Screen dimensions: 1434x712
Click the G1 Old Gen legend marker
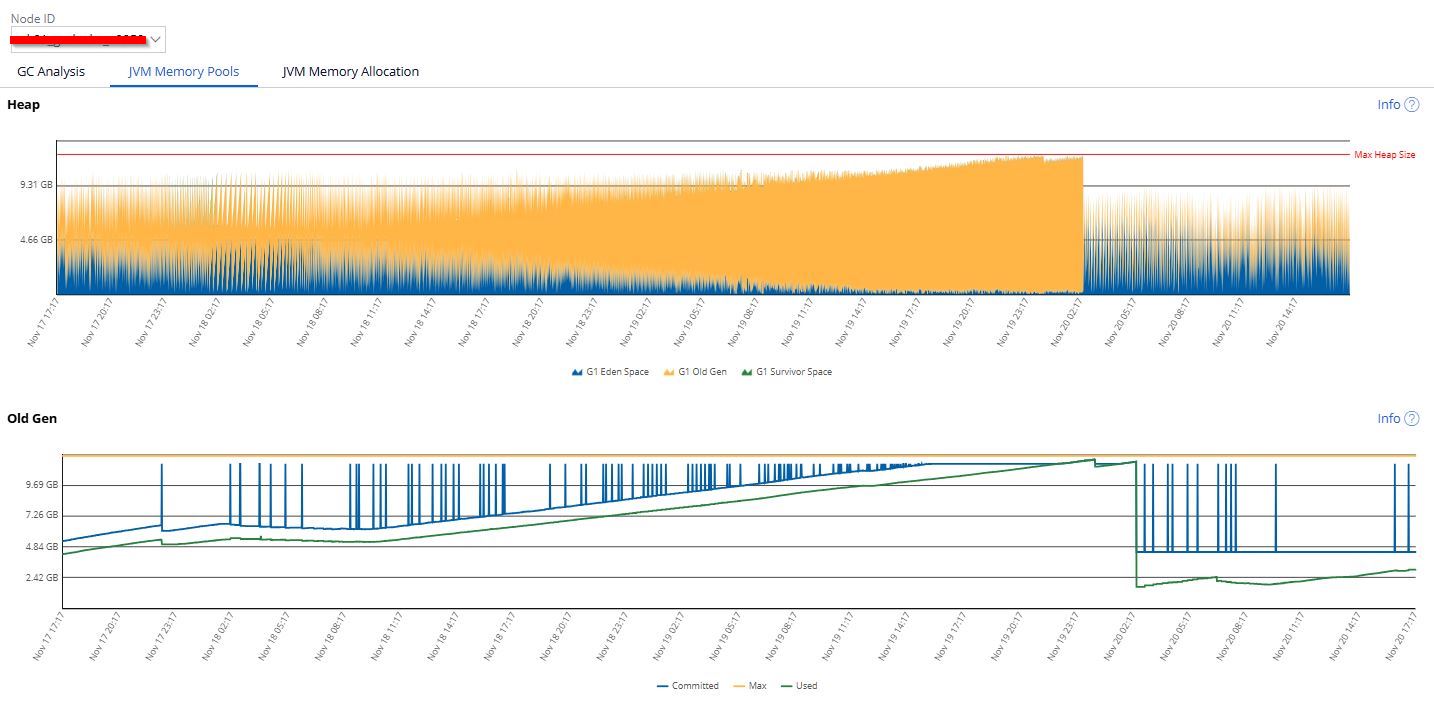click(668, 371)
